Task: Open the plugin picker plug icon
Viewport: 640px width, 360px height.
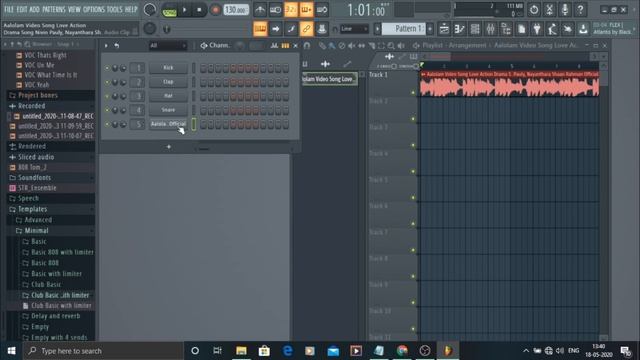Action: [537, 29]
